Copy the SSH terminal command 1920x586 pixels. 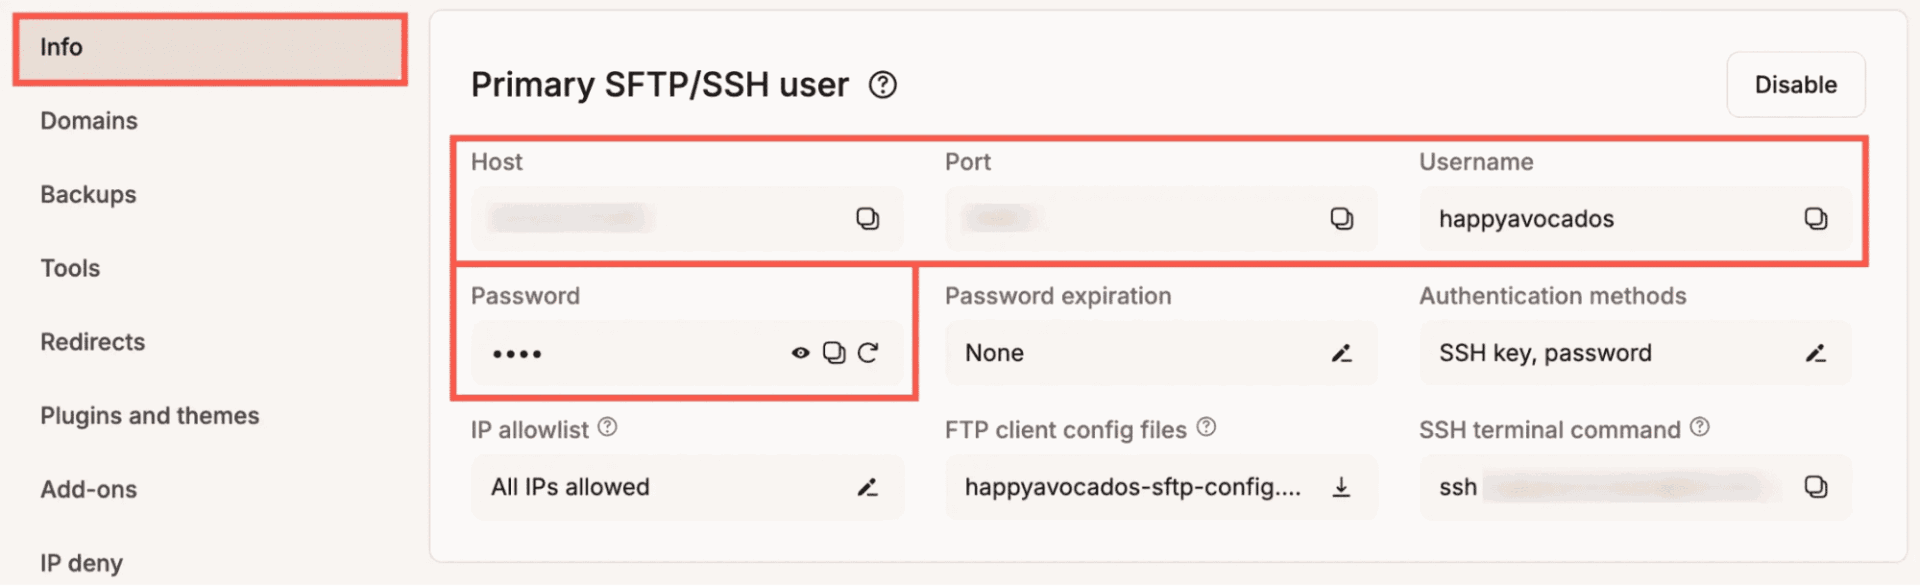click(1816, 487)
